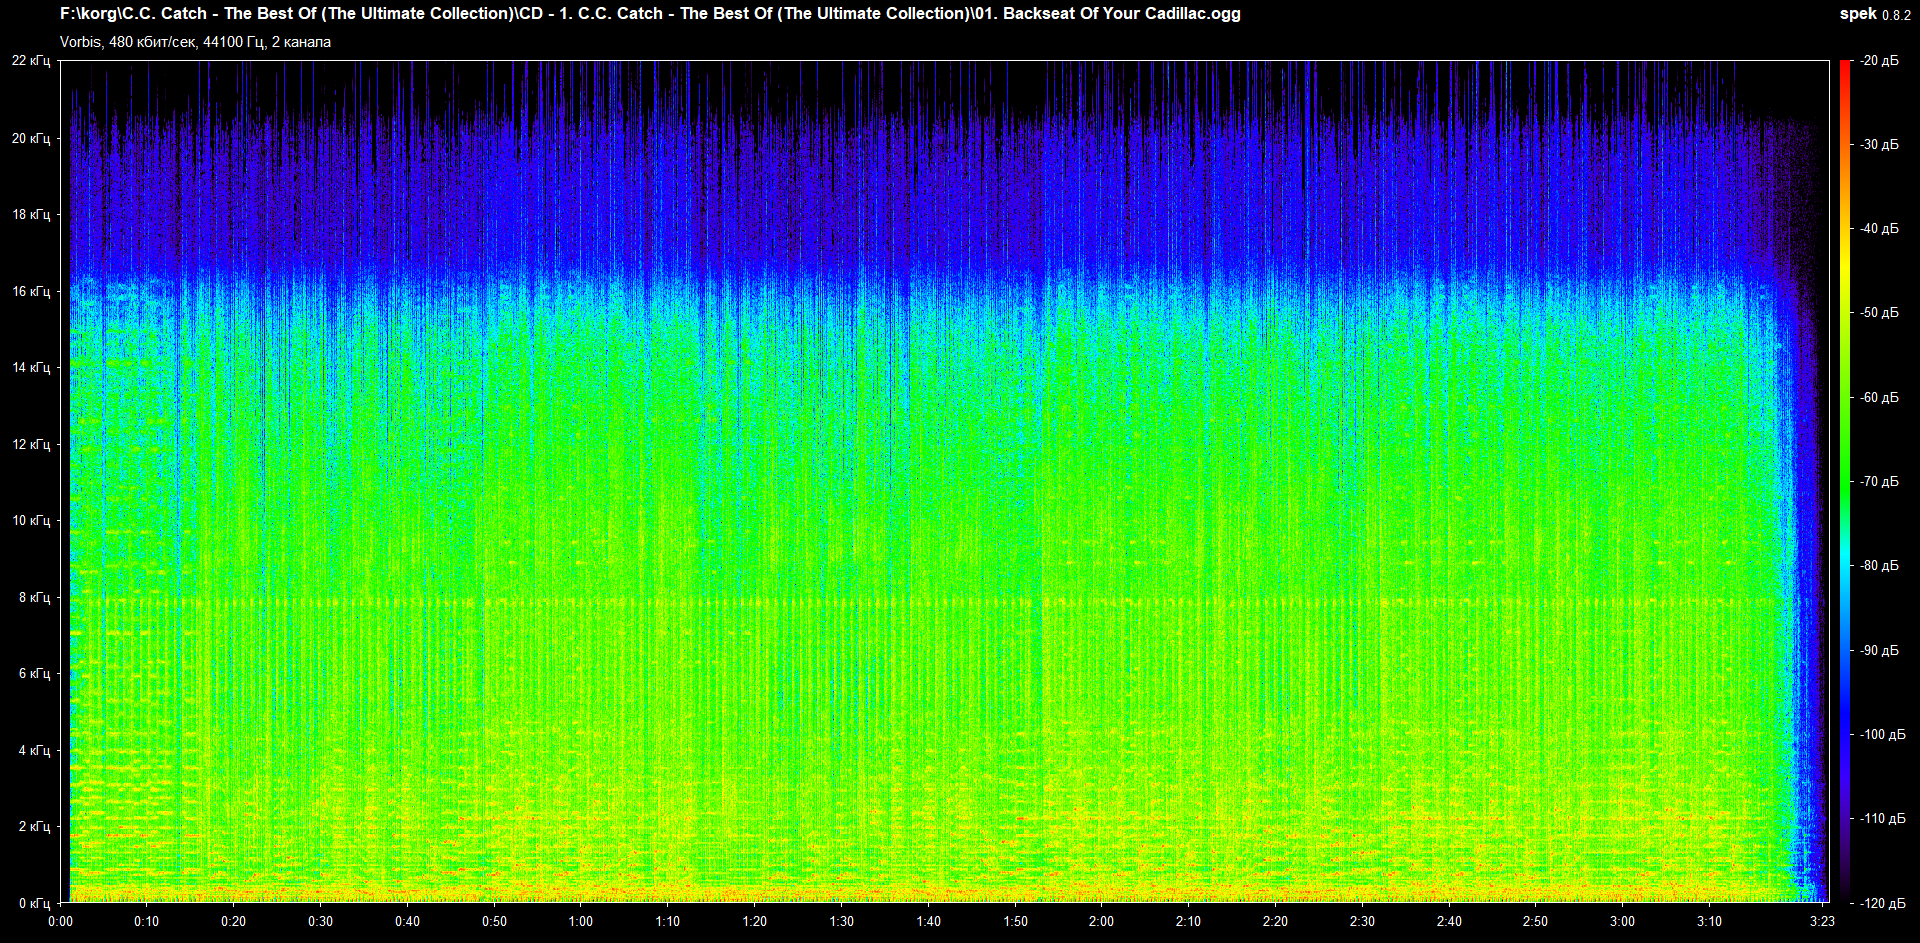Click the -100 дБ scale label
Image resolution: width=1920 pixels, height=943 pixels.
(x=1882, y=734)
